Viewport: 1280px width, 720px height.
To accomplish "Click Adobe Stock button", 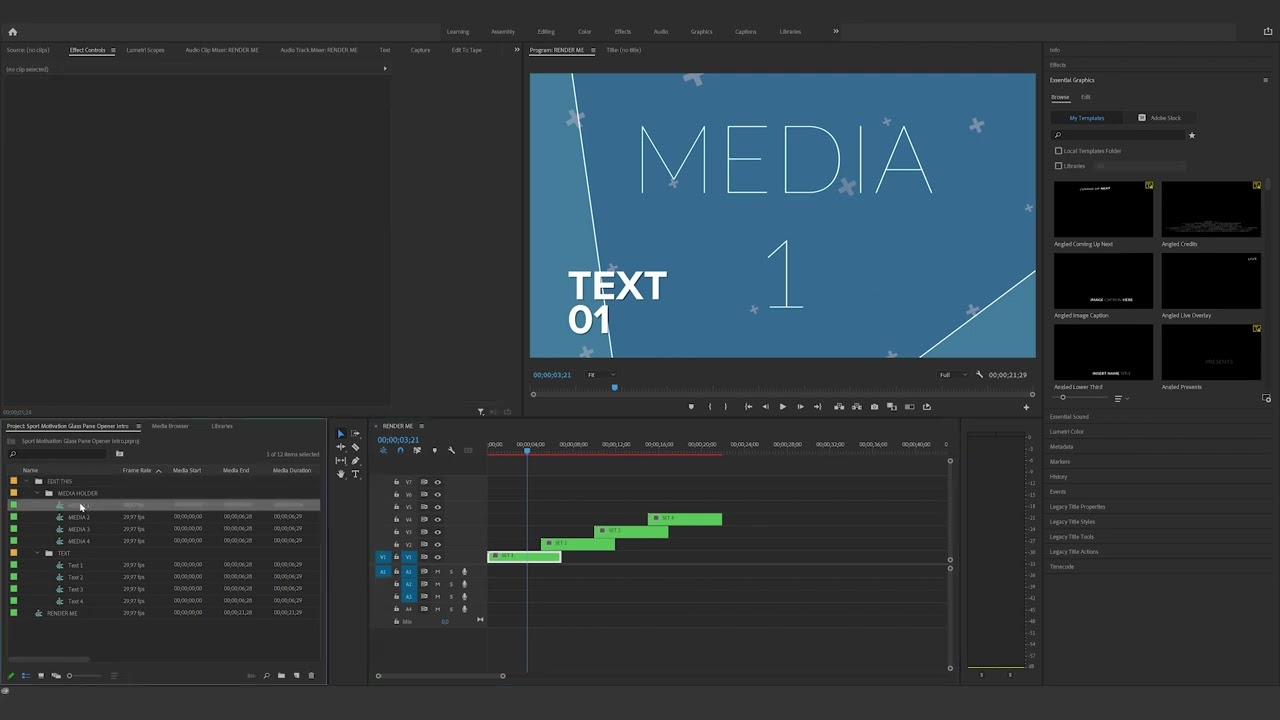I will click(x=1160, y=118).
